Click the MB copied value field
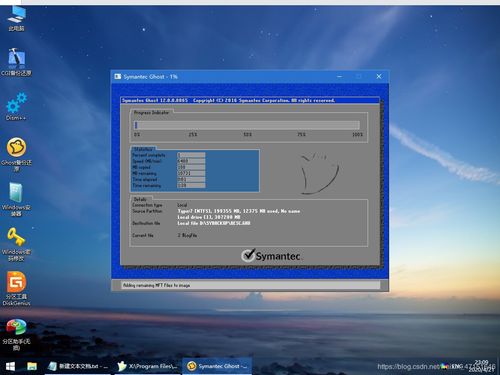The image size is (500, 375). point(191,167)
